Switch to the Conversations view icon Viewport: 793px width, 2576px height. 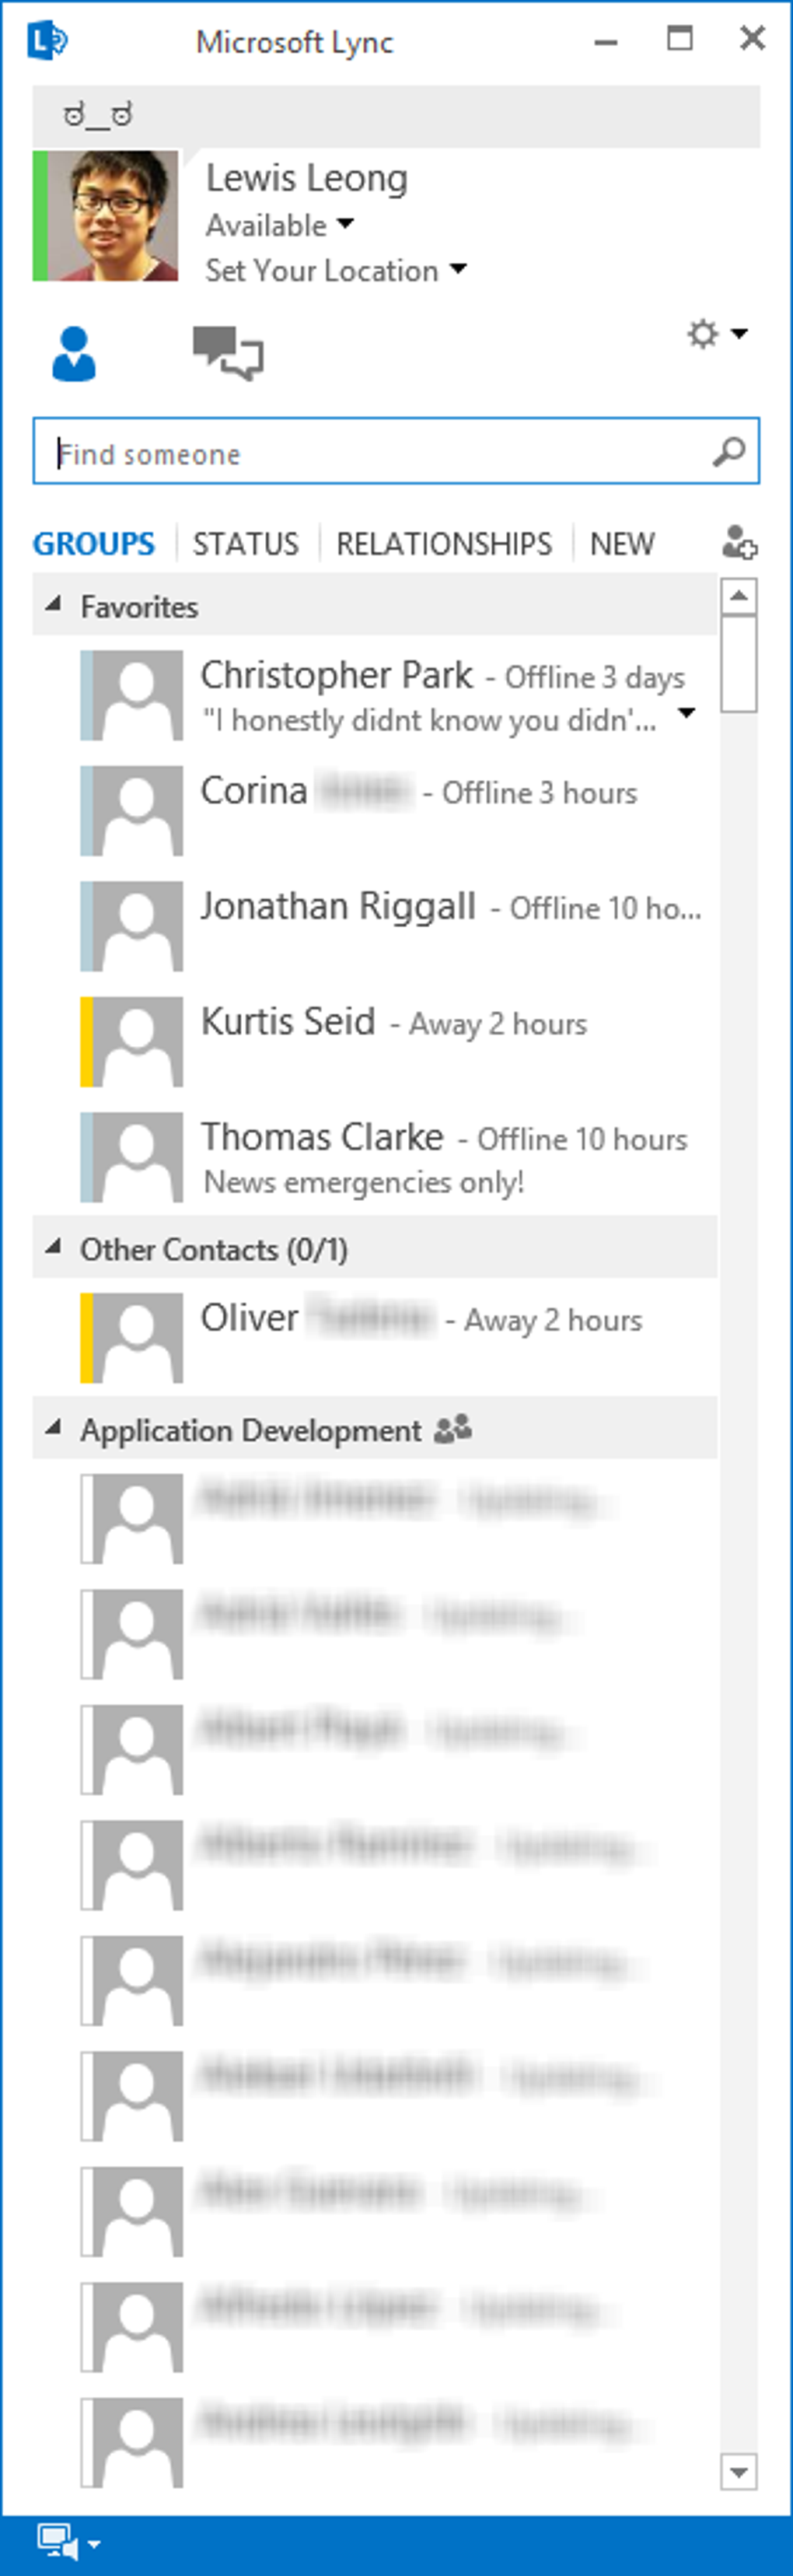coord(228,353)
